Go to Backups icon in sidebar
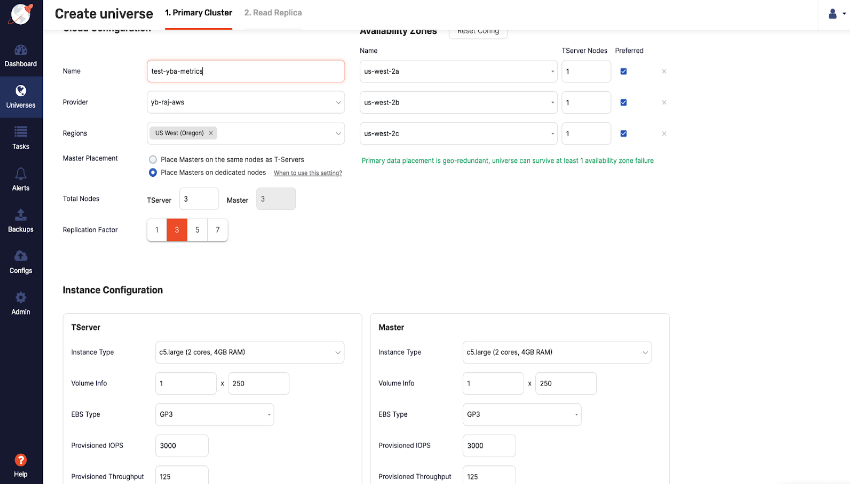 click(21, 215)
